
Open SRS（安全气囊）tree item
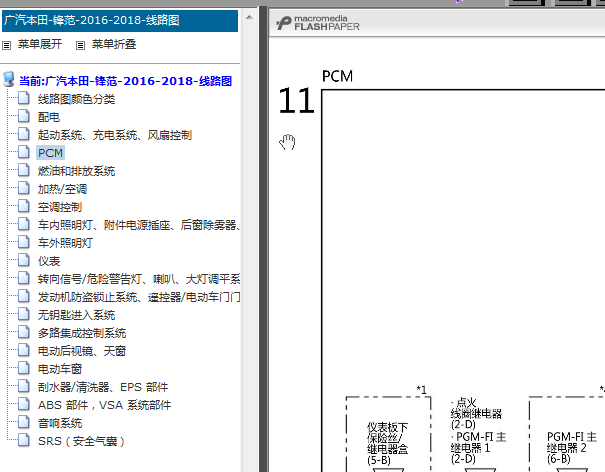(x=81, y=441)
